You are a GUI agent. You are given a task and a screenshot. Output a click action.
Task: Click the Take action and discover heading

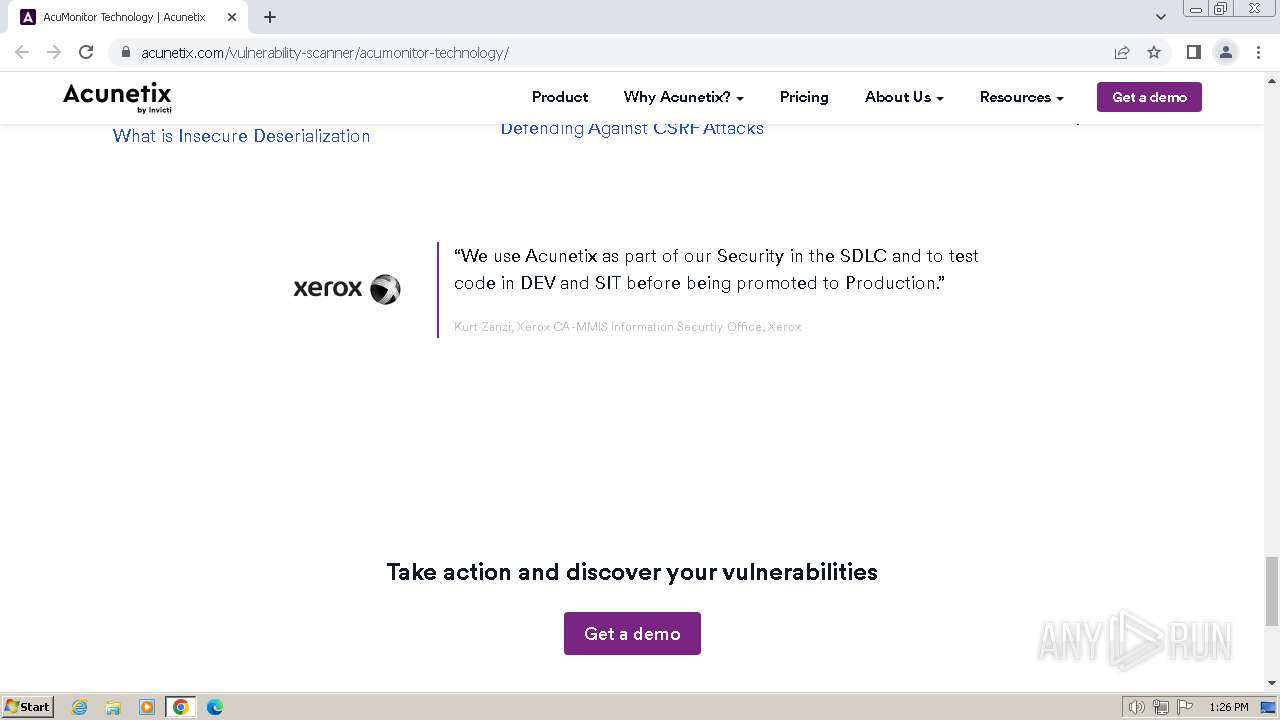[x=632, y=572]
